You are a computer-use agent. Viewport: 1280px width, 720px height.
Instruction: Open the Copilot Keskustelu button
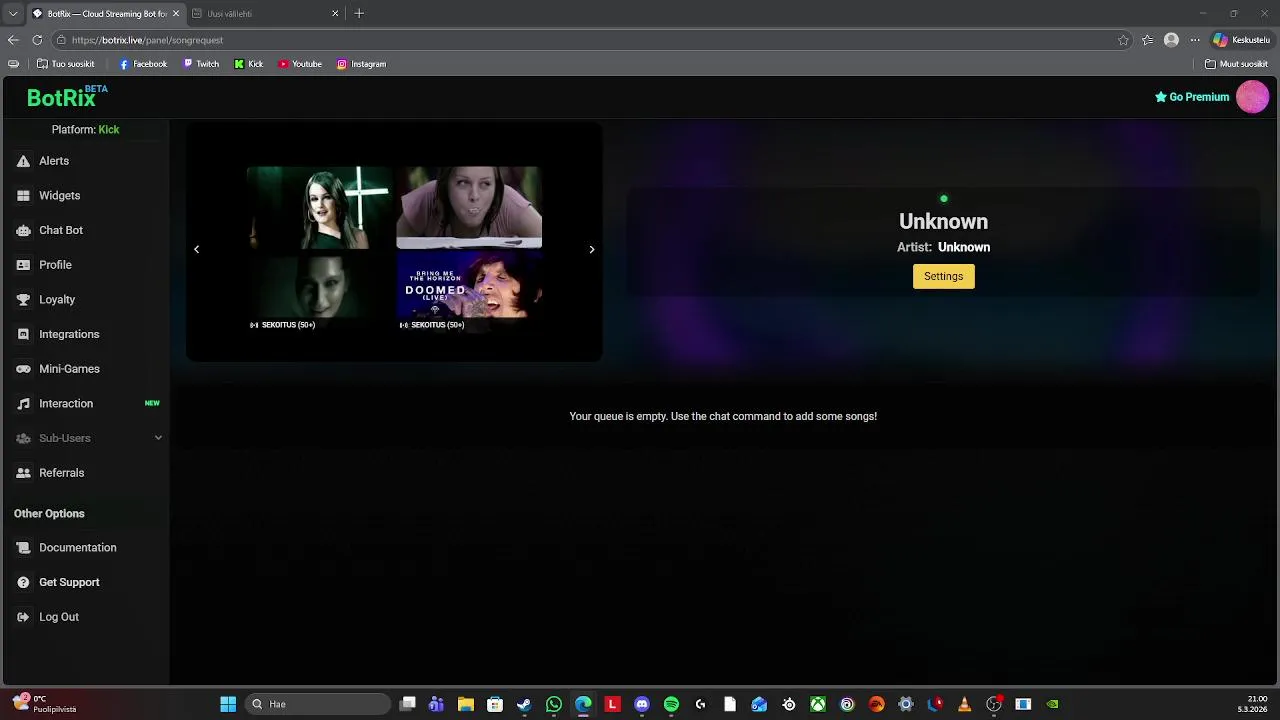(1241, 40)
